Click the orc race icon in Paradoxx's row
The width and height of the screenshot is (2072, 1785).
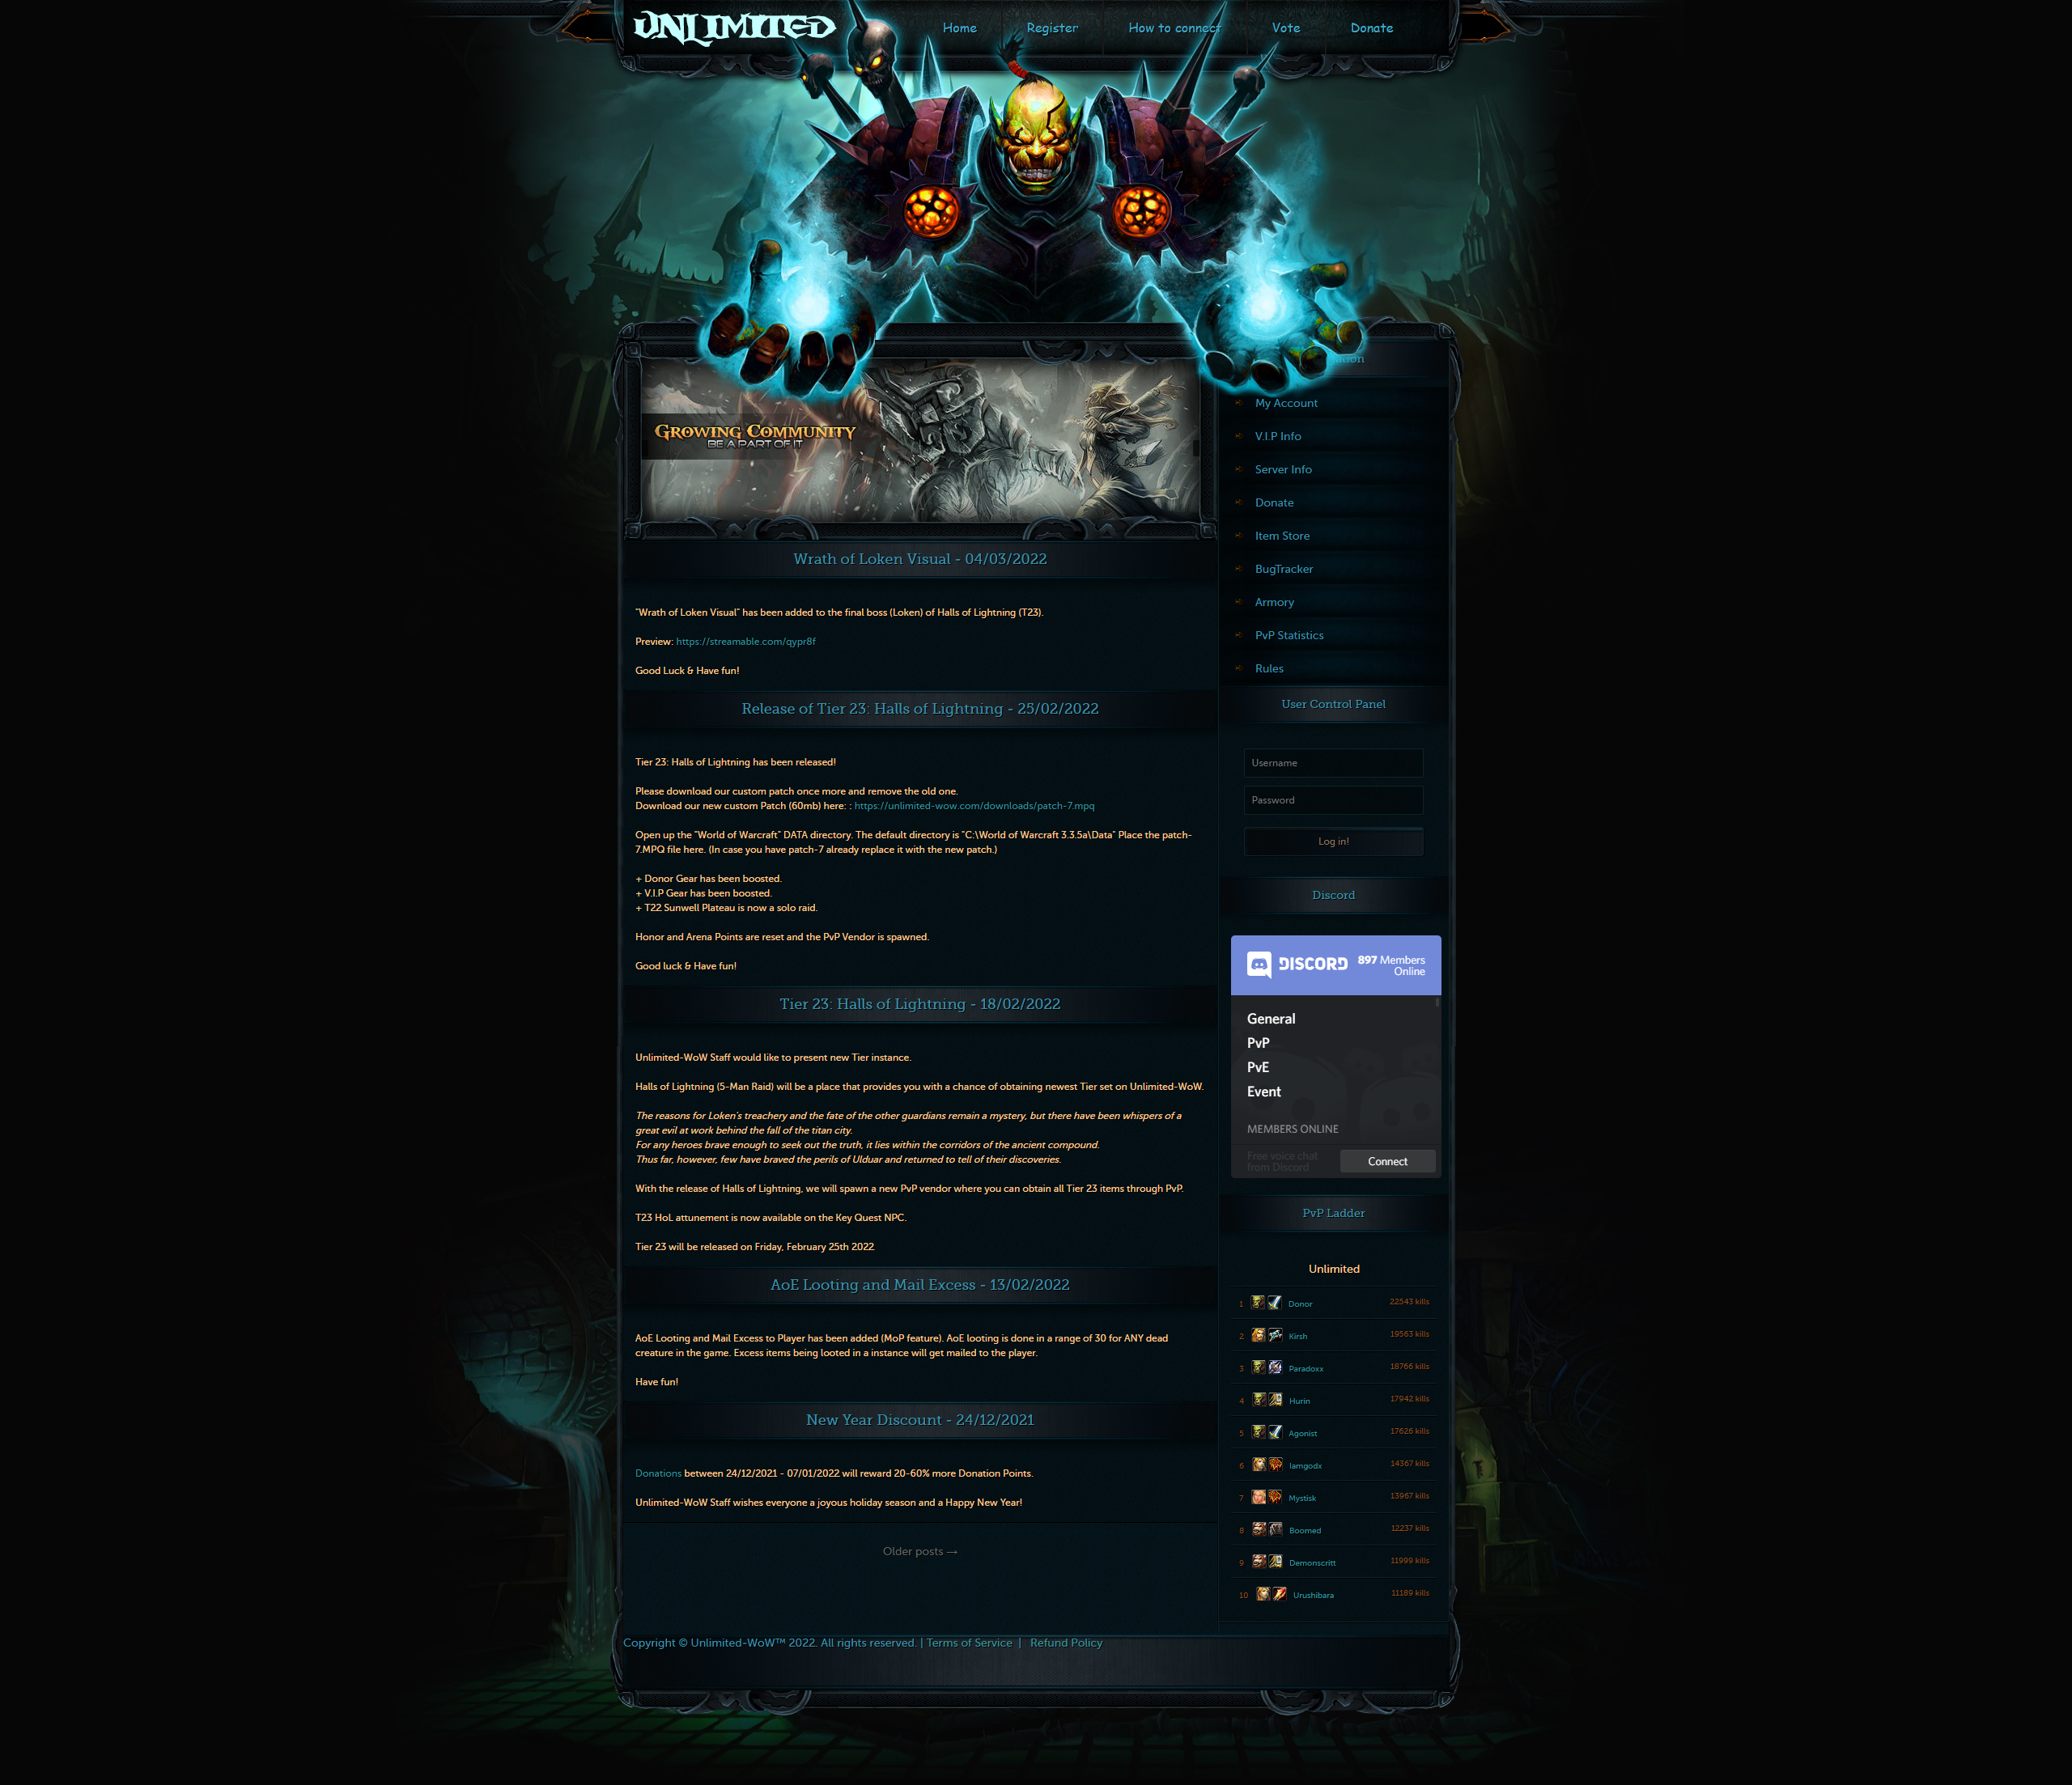tap(1259, 1367)
